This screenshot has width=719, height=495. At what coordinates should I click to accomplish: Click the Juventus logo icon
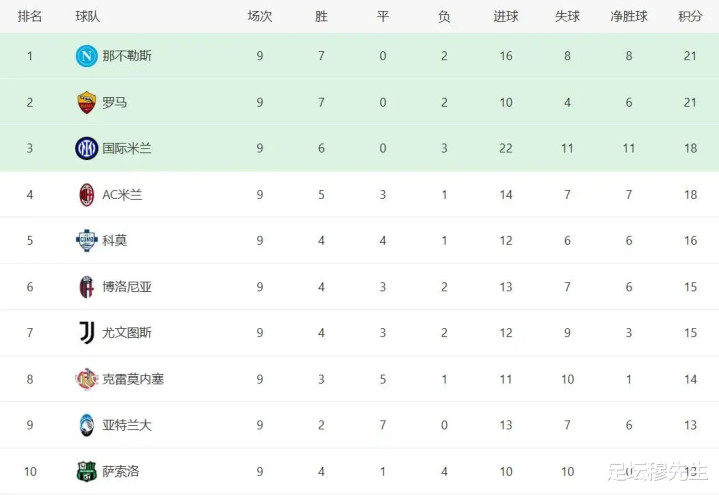click(87, 333)
